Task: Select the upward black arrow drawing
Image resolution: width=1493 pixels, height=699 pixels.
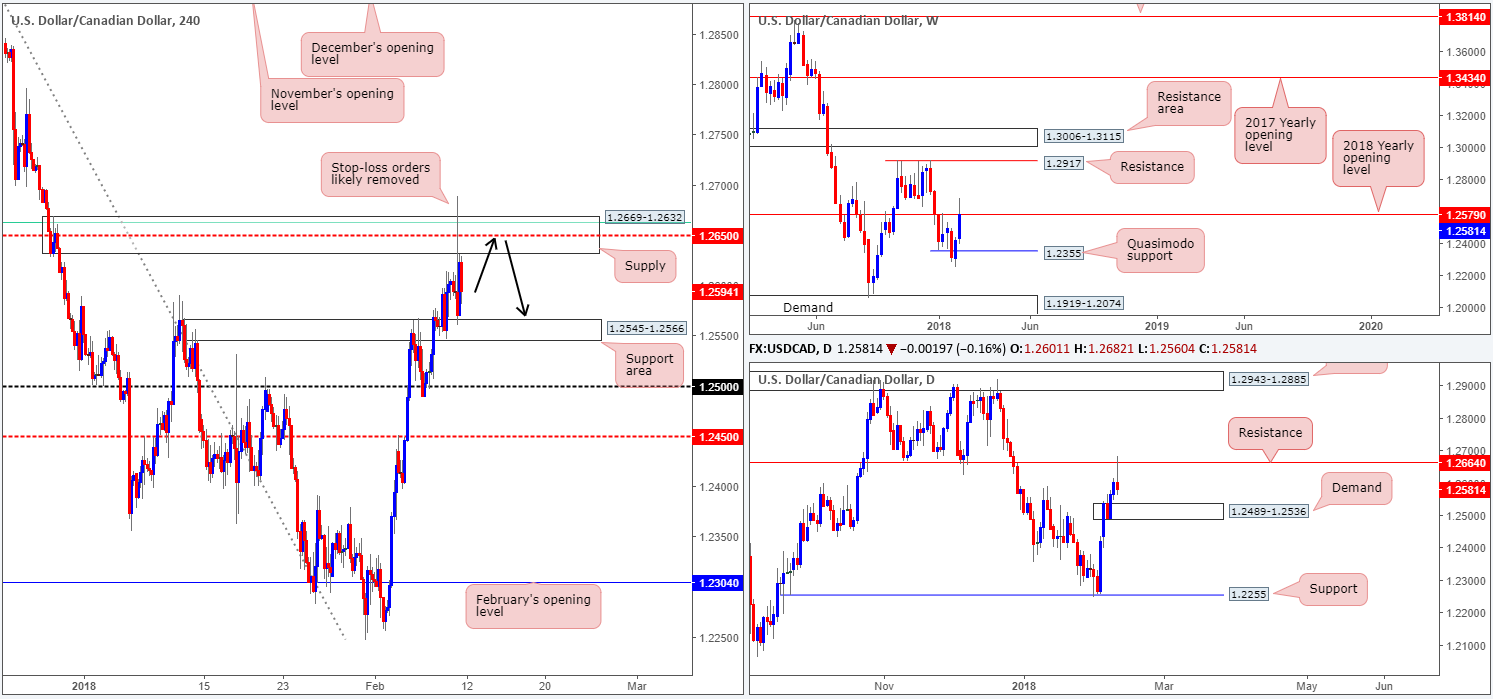Action: [x=485, y=265]
